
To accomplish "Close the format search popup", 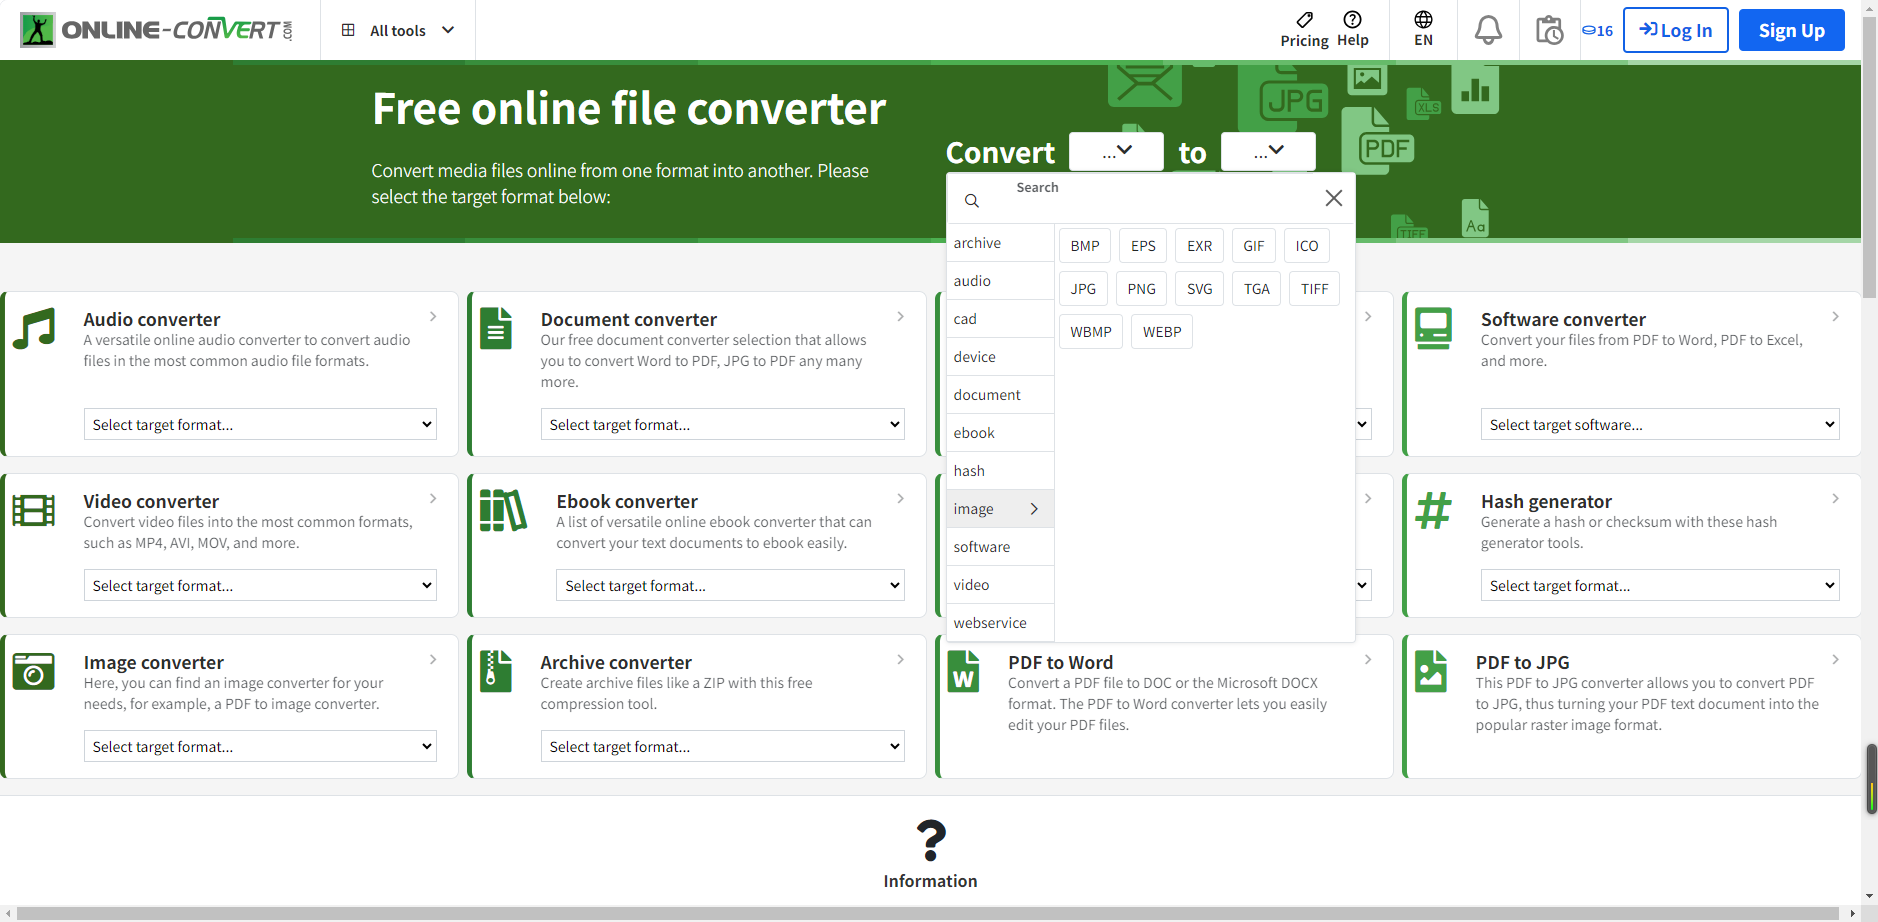I will click(x=1333, y=198).
